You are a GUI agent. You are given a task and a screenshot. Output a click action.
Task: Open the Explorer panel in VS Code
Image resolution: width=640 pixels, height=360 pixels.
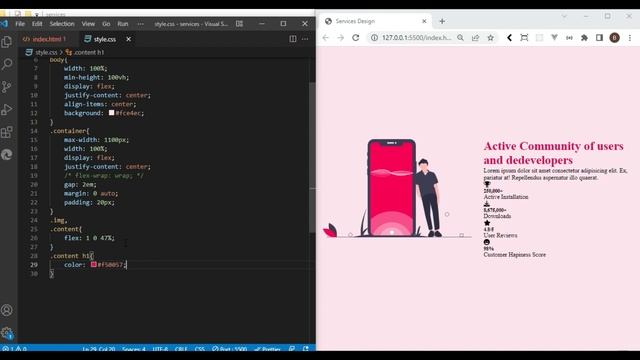pos(7,41)
